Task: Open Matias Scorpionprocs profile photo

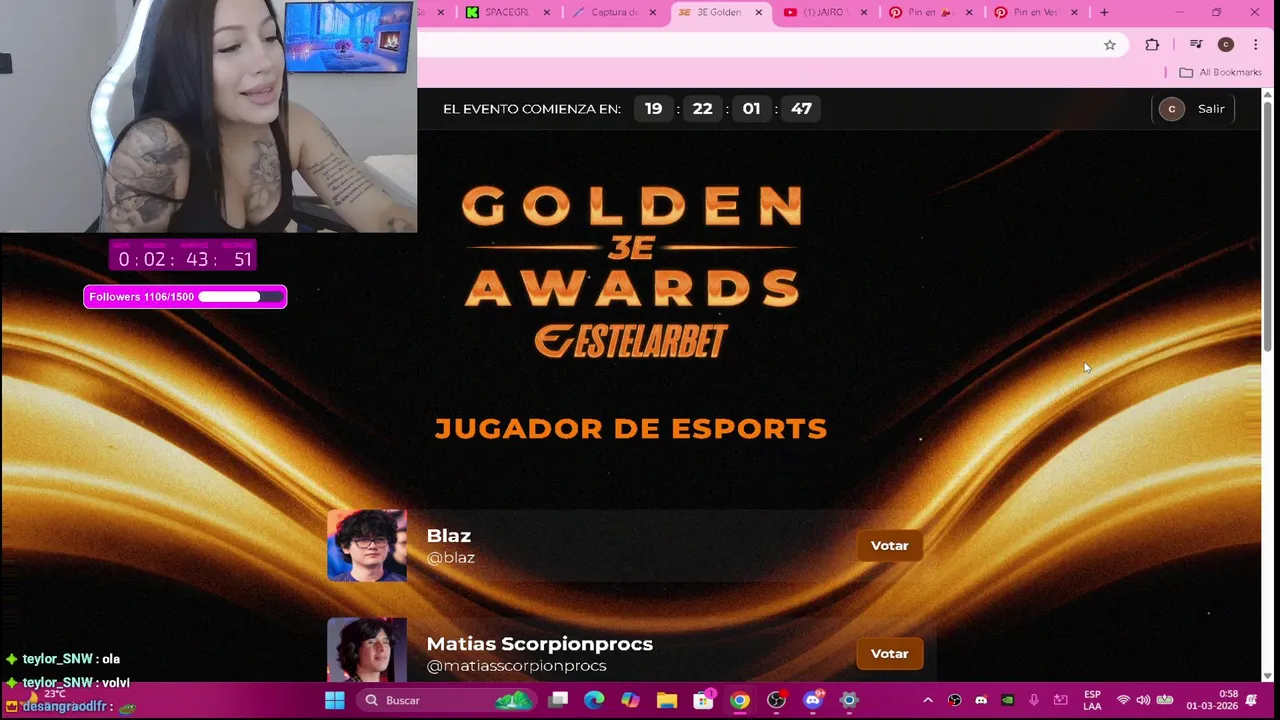Action: (x=367, y=650)
